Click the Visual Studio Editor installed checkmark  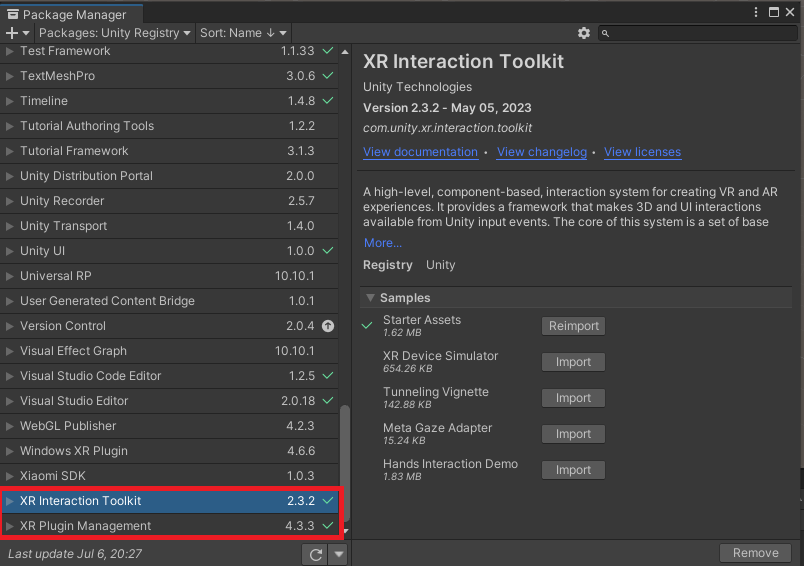pos(328,401)
